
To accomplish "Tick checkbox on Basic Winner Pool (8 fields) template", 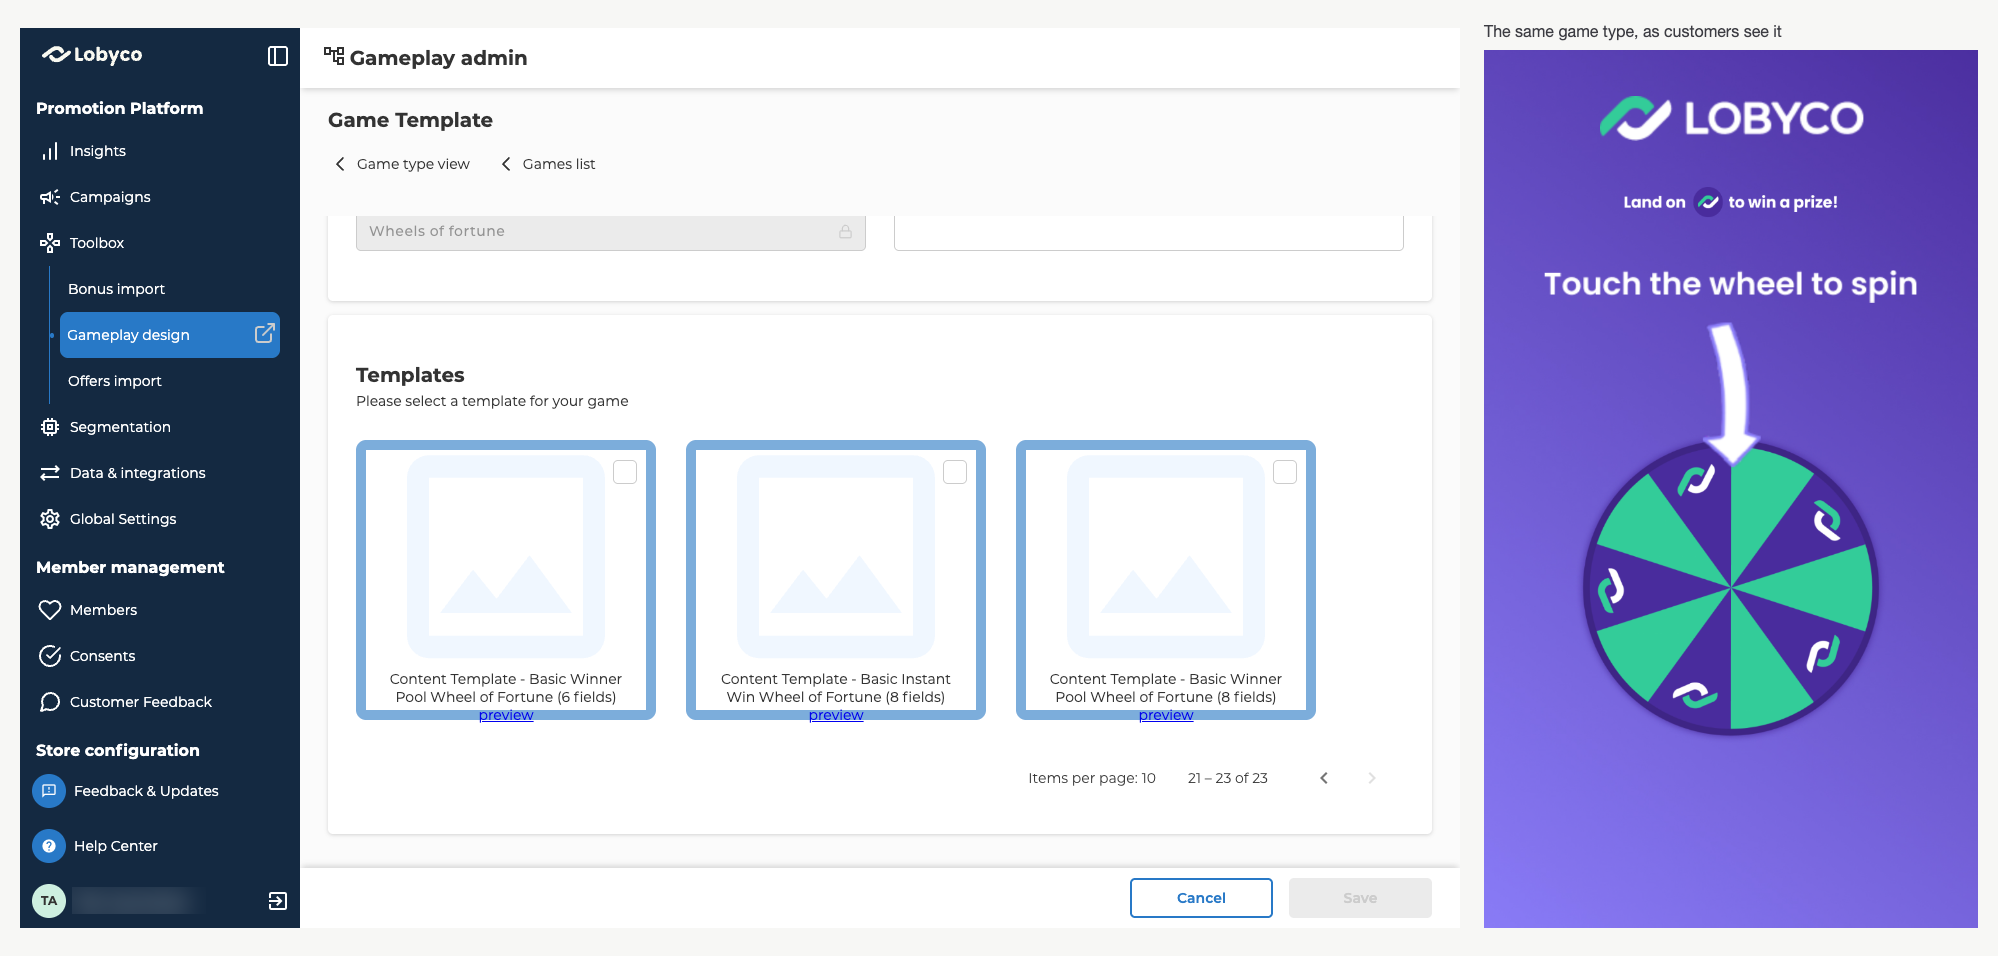I will click(x=1285, y=472).
